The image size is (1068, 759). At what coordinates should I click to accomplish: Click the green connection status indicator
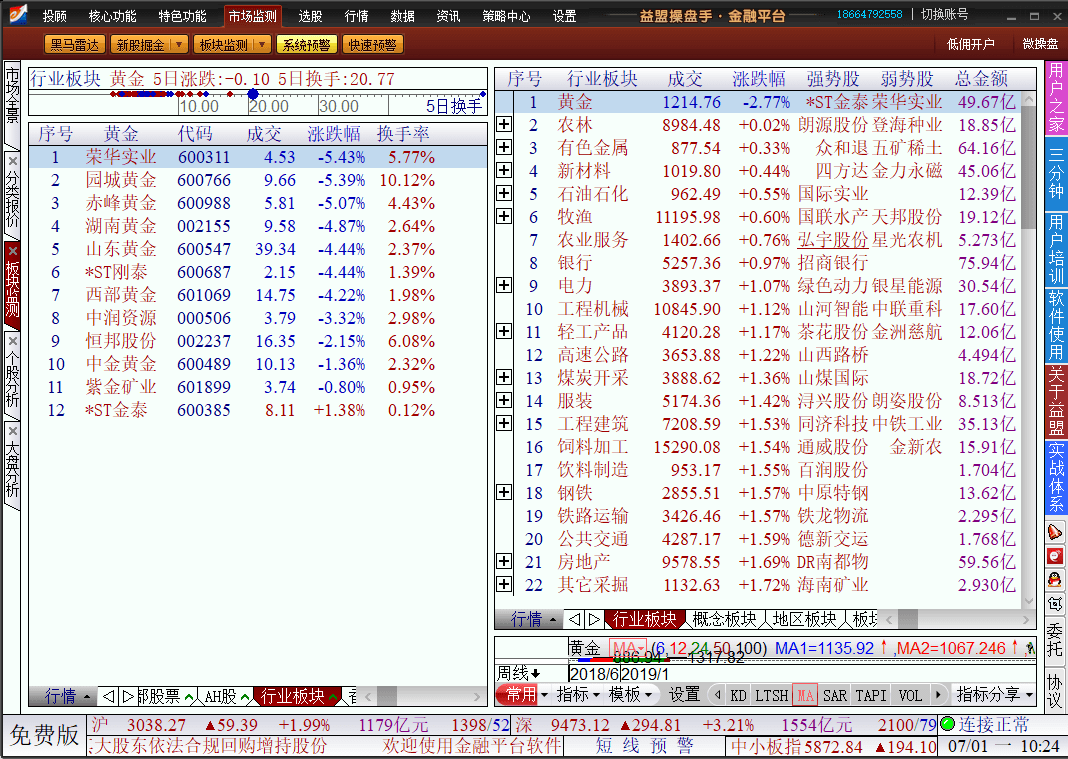click(x=947, y=724)
